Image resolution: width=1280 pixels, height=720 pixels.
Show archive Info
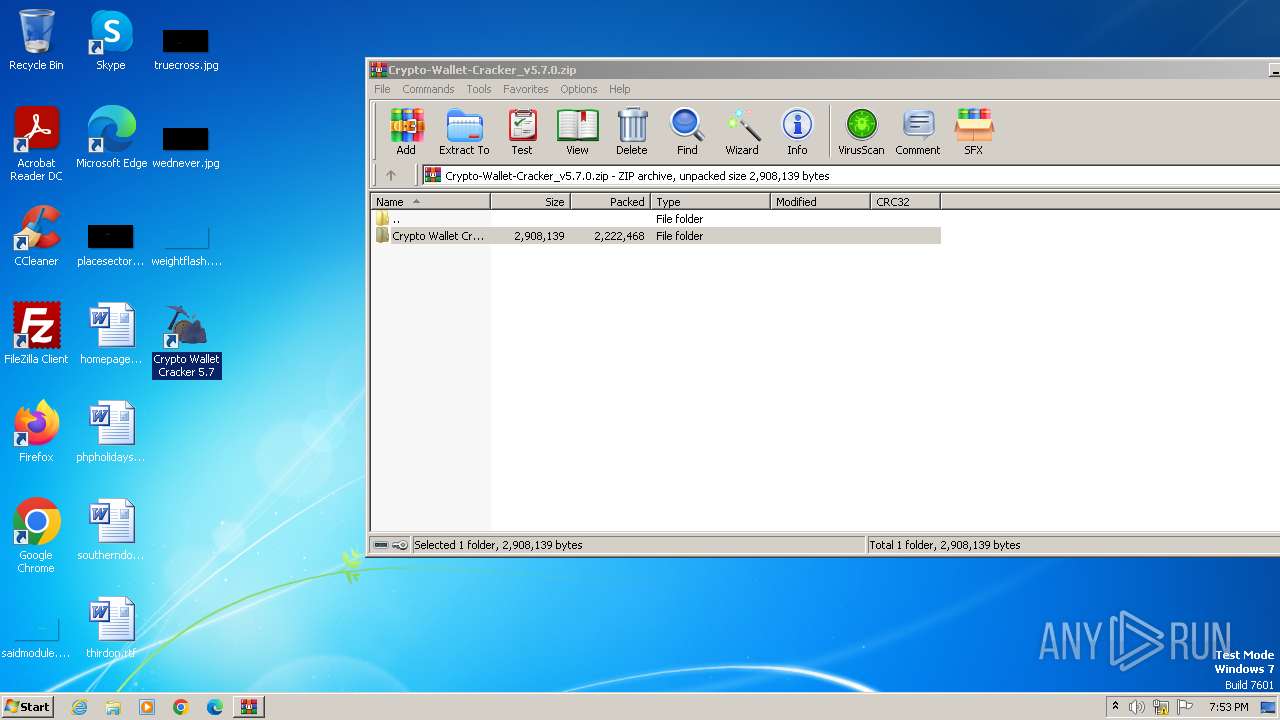click(x=797, y=132)
